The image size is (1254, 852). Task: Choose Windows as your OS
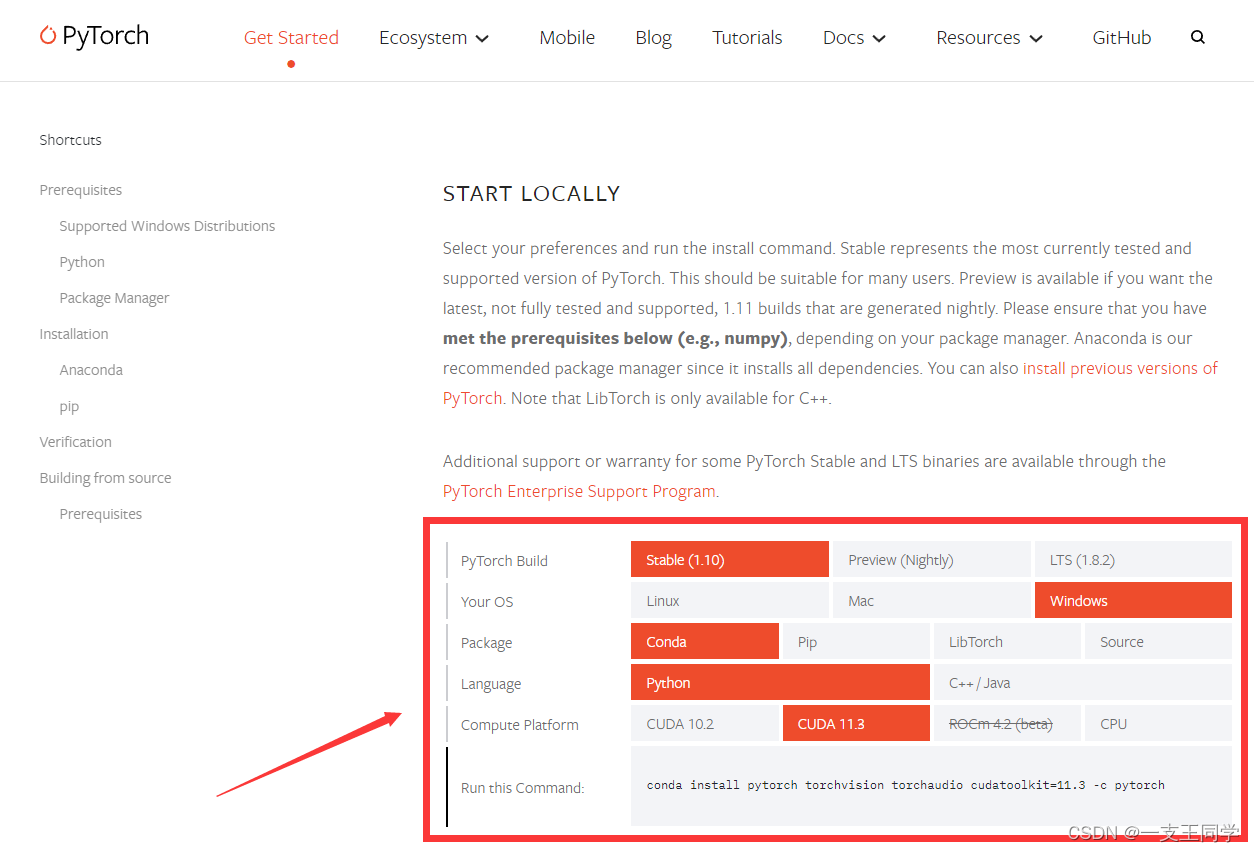[x=1133, y=600]
